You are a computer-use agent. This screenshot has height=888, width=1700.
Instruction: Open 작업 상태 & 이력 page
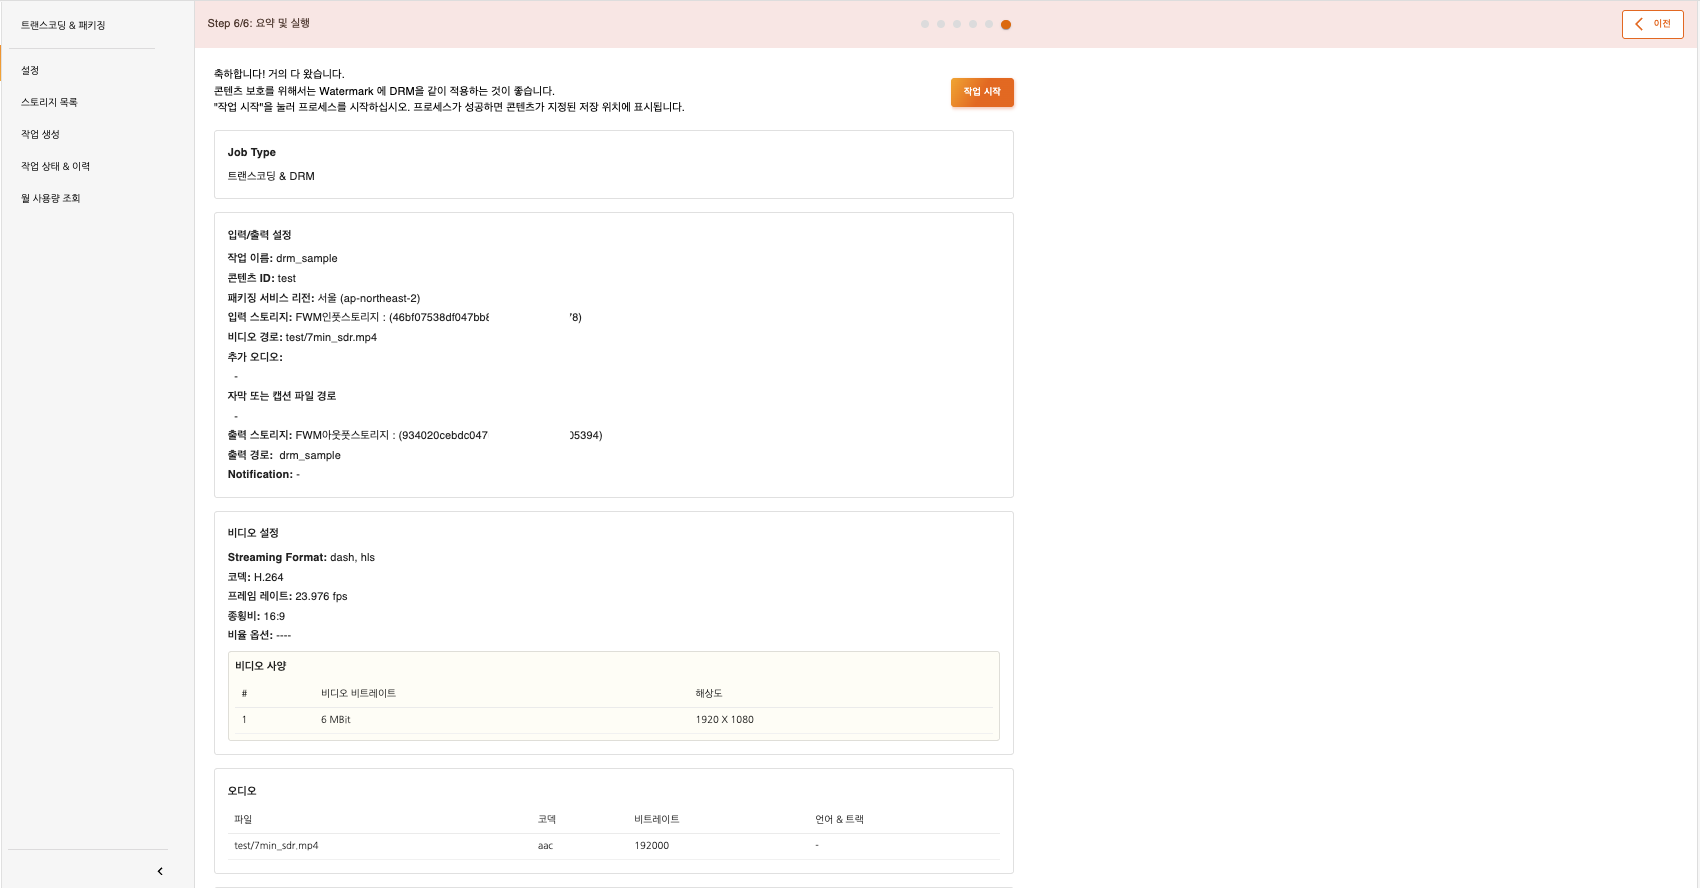pos(55,167)
